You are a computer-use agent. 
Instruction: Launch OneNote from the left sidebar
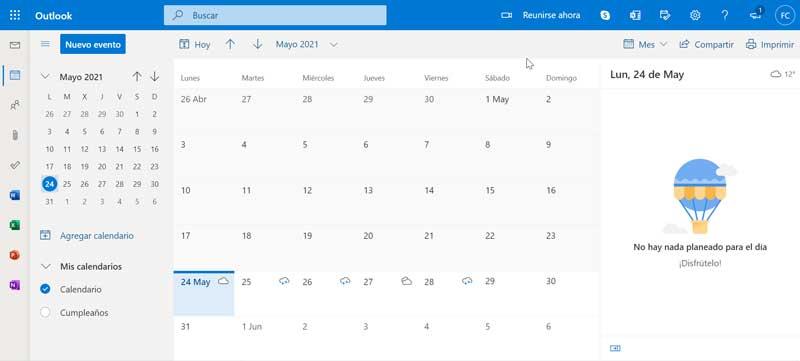15,286
